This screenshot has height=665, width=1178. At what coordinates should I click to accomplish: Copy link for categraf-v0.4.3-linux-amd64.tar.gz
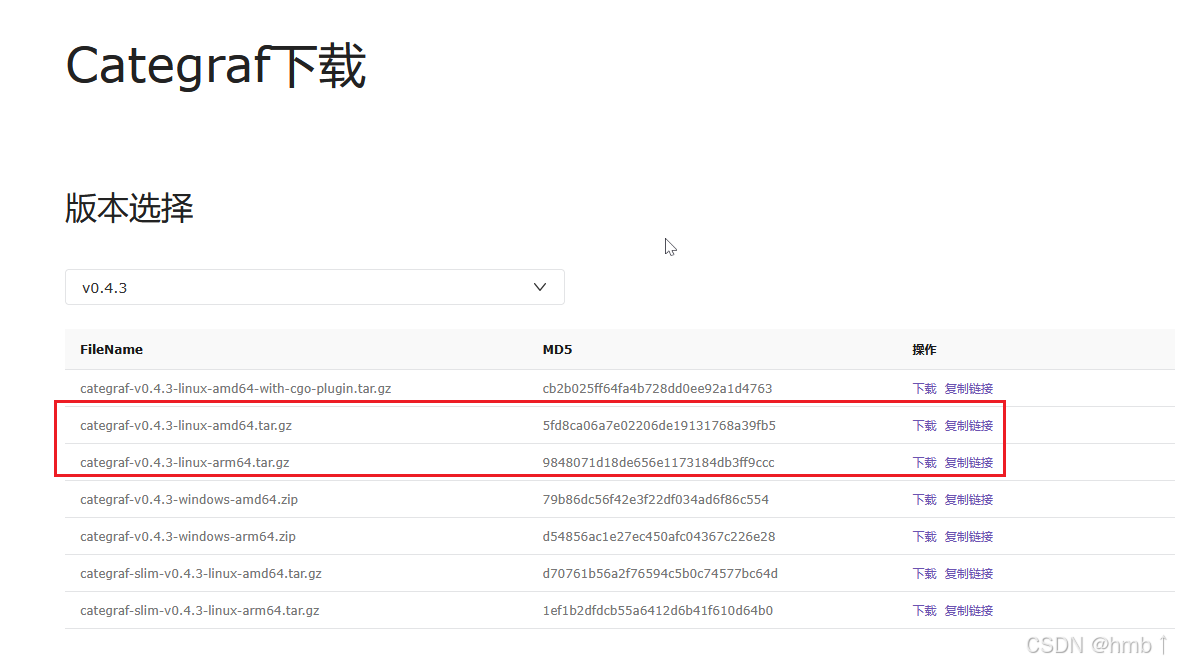968,425
